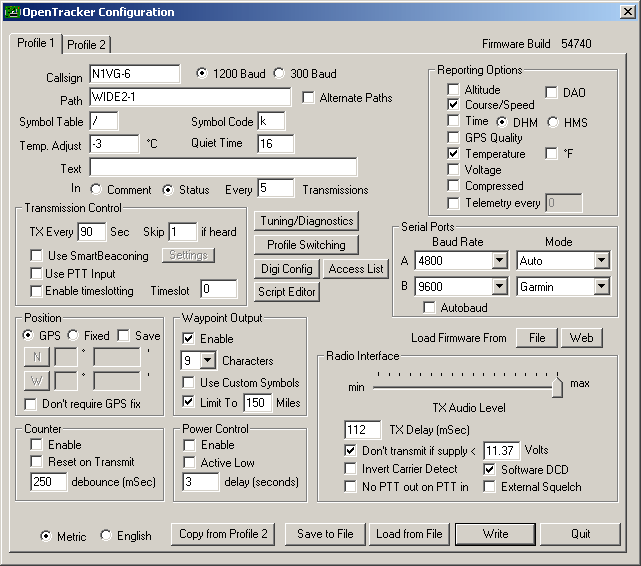Viewport: 641px width, 566px height.
Task: Focus the Quiet Time field
Action: pyautogui.click(x=276, y=144)
